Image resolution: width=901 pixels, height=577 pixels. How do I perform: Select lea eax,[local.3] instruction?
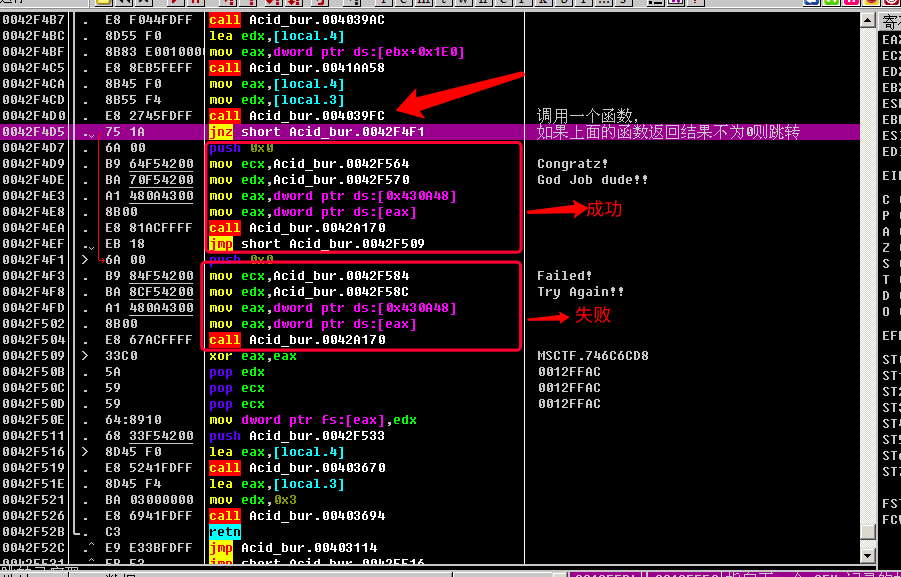point(276,484)
